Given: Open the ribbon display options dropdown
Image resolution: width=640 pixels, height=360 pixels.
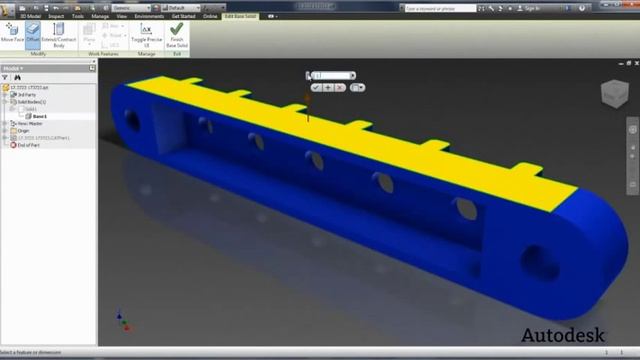Looking at the screenshot, I should point(272,16).
